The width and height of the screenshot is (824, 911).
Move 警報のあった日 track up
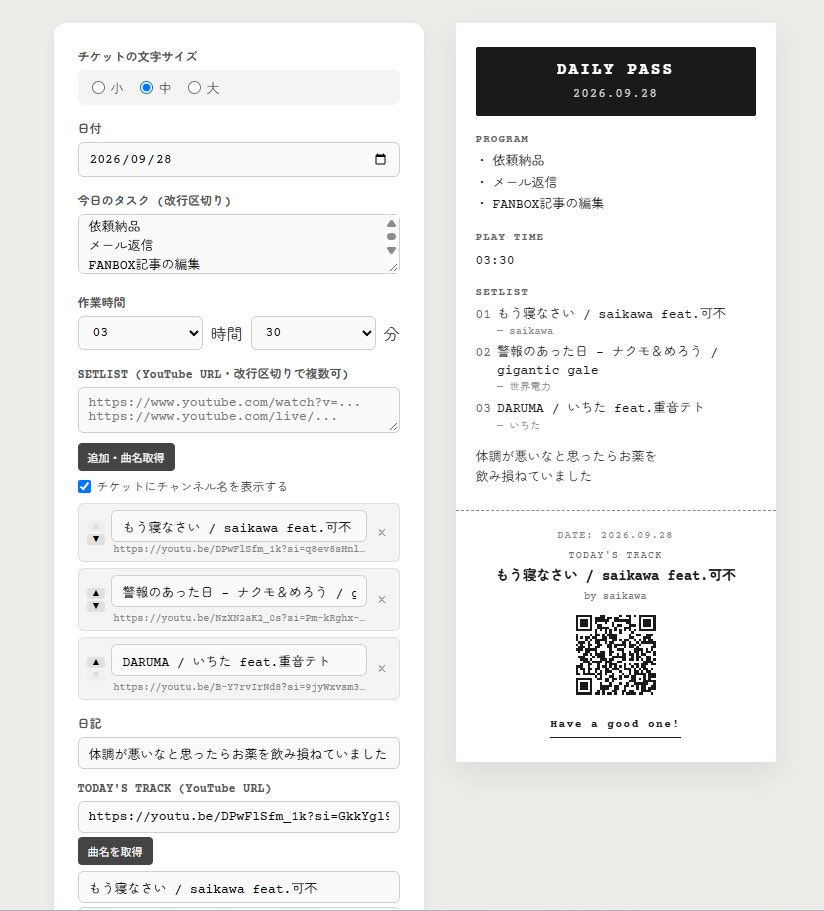click(96, 593)
